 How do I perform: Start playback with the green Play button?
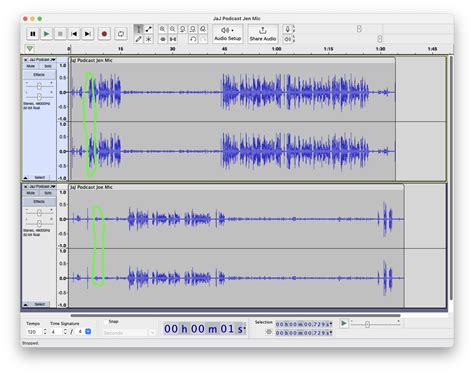[x=46, y=34]
